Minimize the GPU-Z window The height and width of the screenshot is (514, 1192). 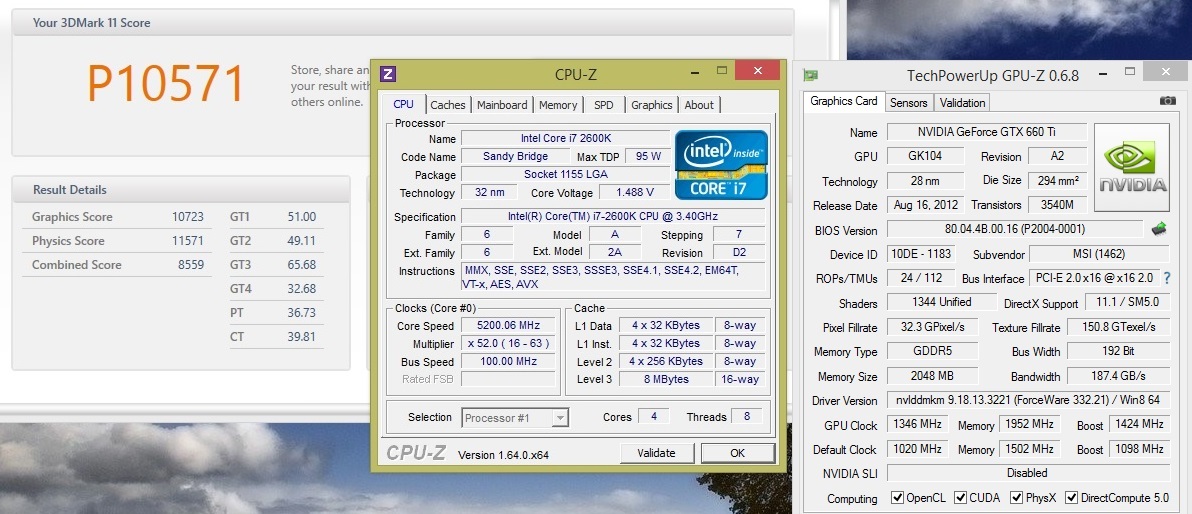1105,74
